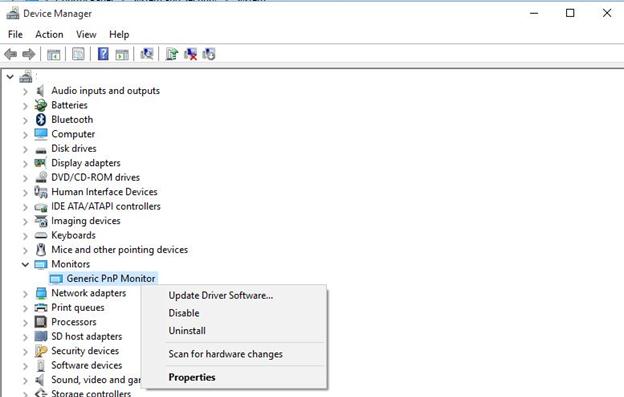Open the File menu
The width and height of the screenshot is (624, 397).
coord(15,35)
